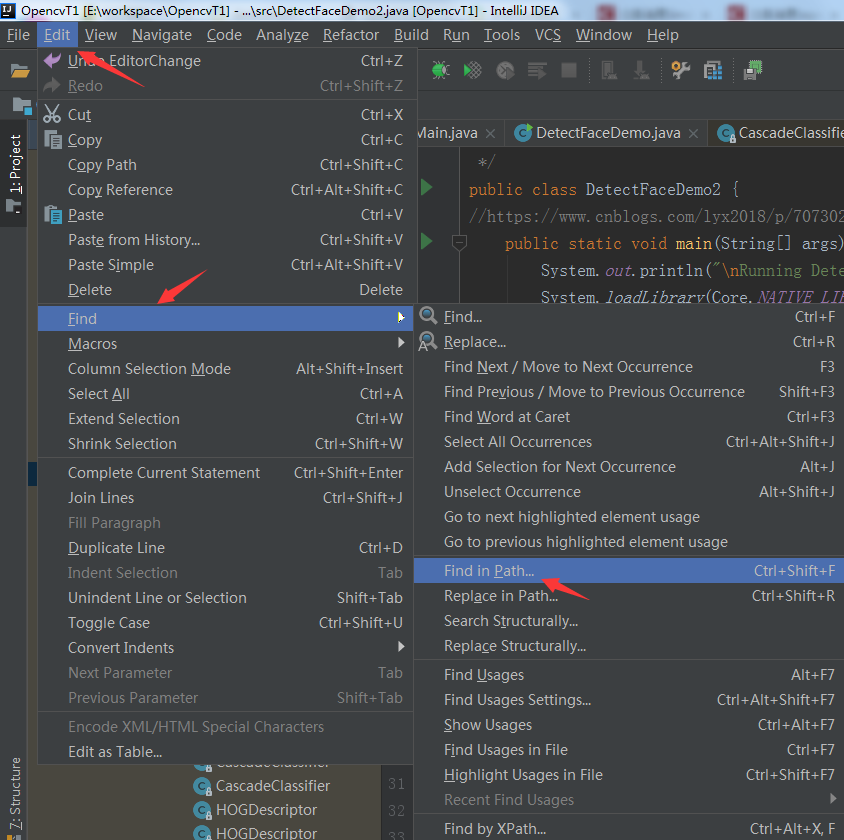Click the Paste clipboard icon in menu
The width and height of the screenshot is (844, 840).
(53, 215)
